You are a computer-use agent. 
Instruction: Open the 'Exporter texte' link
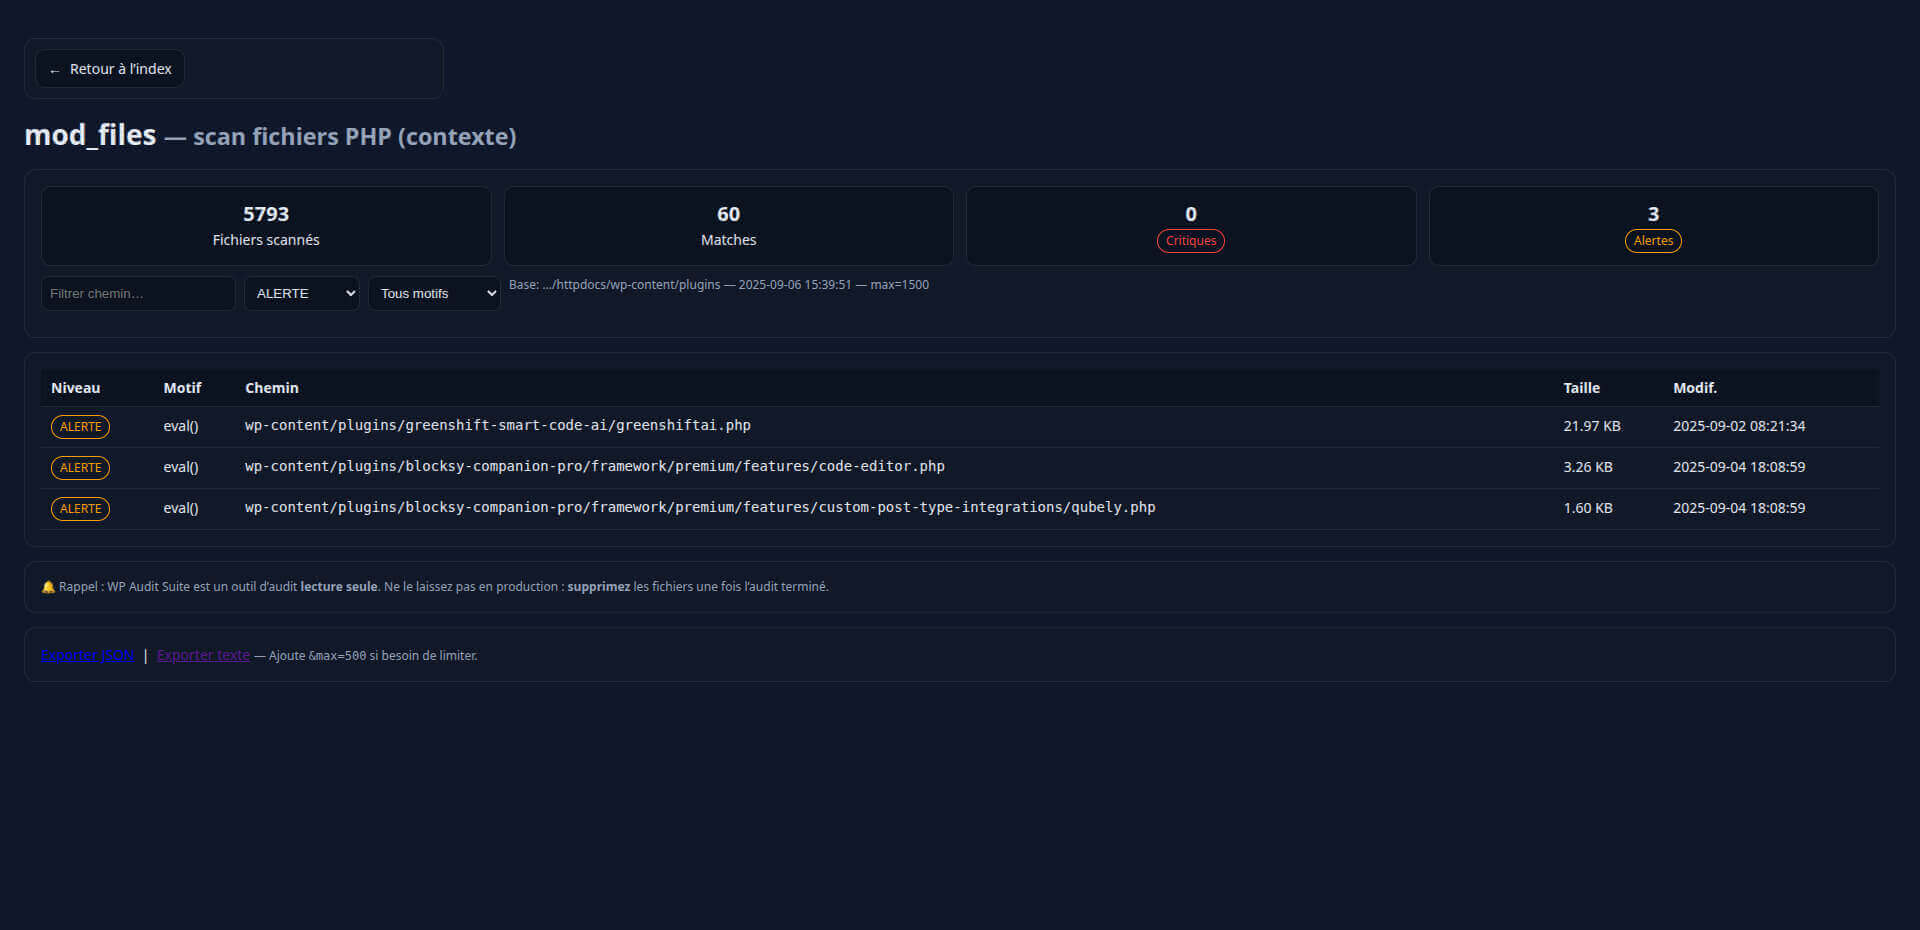coord(203,655)
